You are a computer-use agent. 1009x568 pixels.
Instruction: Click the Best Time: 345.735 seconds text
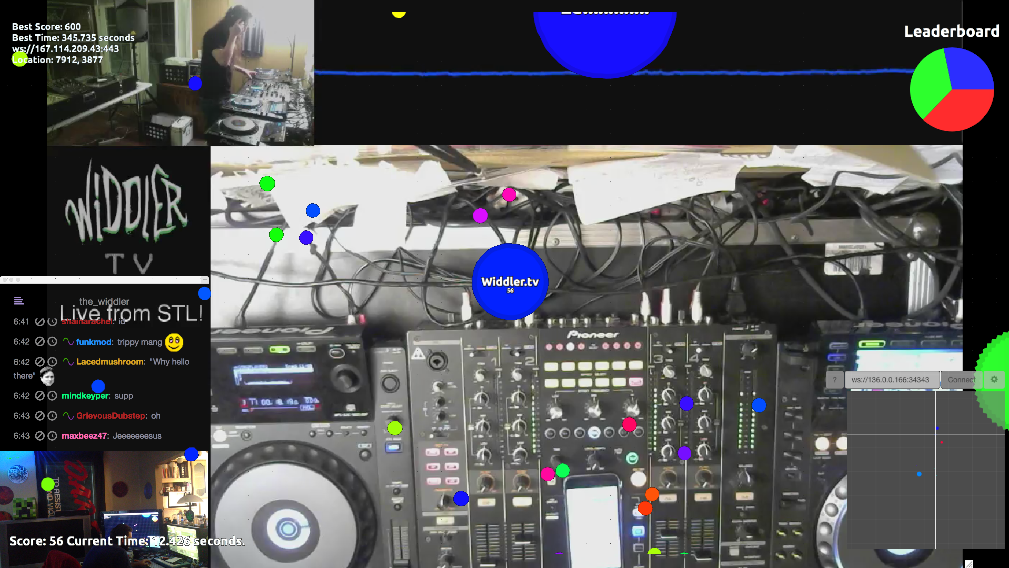[x=73, y=38]
